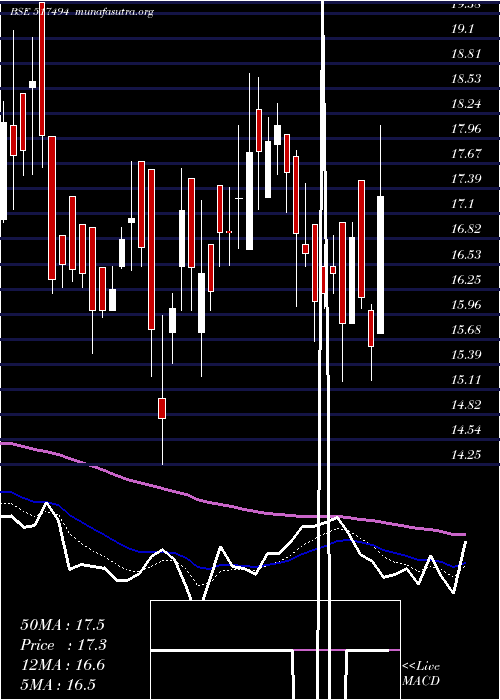The image size is (500, 700).
Task: Select the 15.68 price axis label
Action: 466,330
